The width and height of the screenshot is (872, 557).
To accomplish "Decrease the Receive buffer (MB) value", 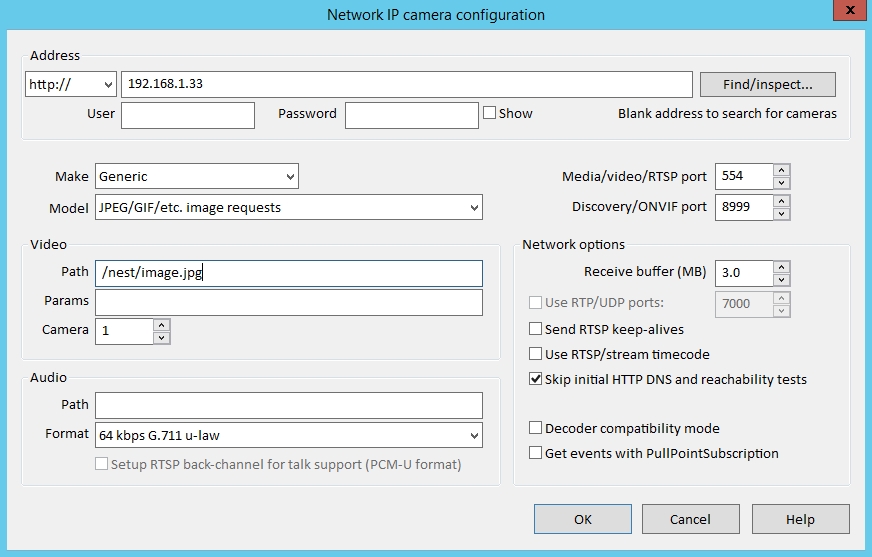I will pyautogui.click(x=782, y=280).
